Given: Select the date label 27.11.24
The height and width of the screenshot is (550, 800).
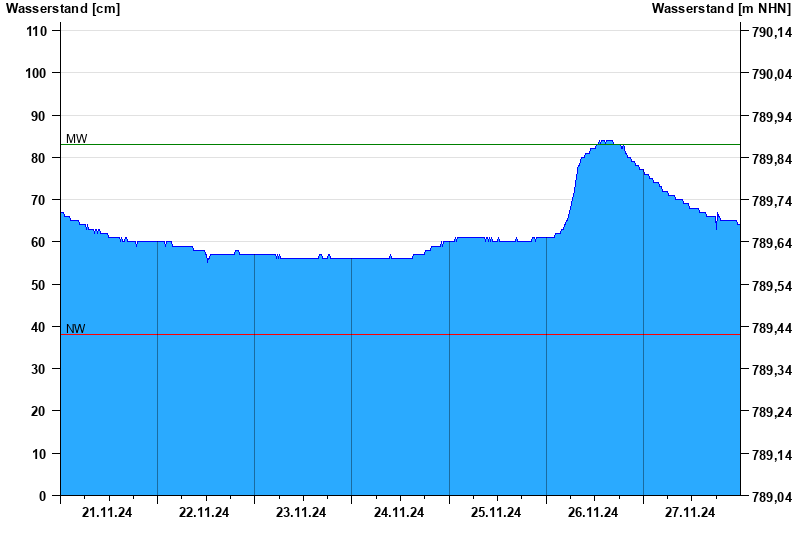Looking at the screenshot, I should click(x=690, y=512).
